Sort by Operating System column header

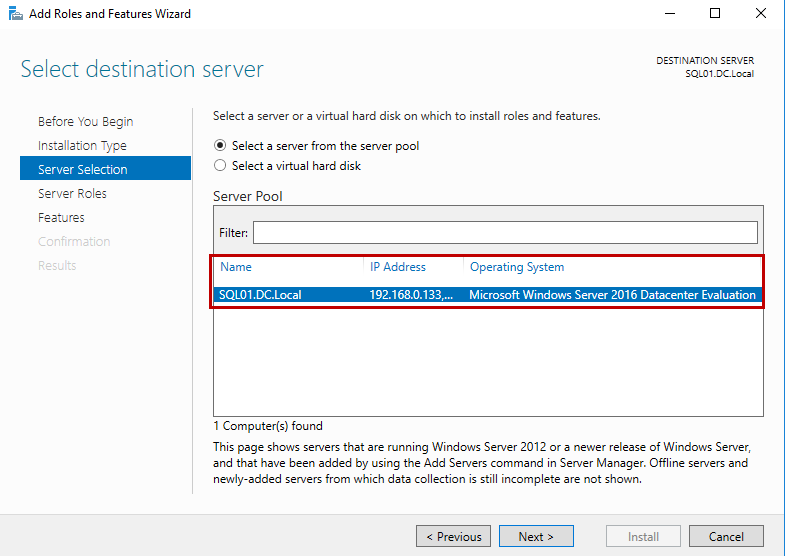point(517,267)
